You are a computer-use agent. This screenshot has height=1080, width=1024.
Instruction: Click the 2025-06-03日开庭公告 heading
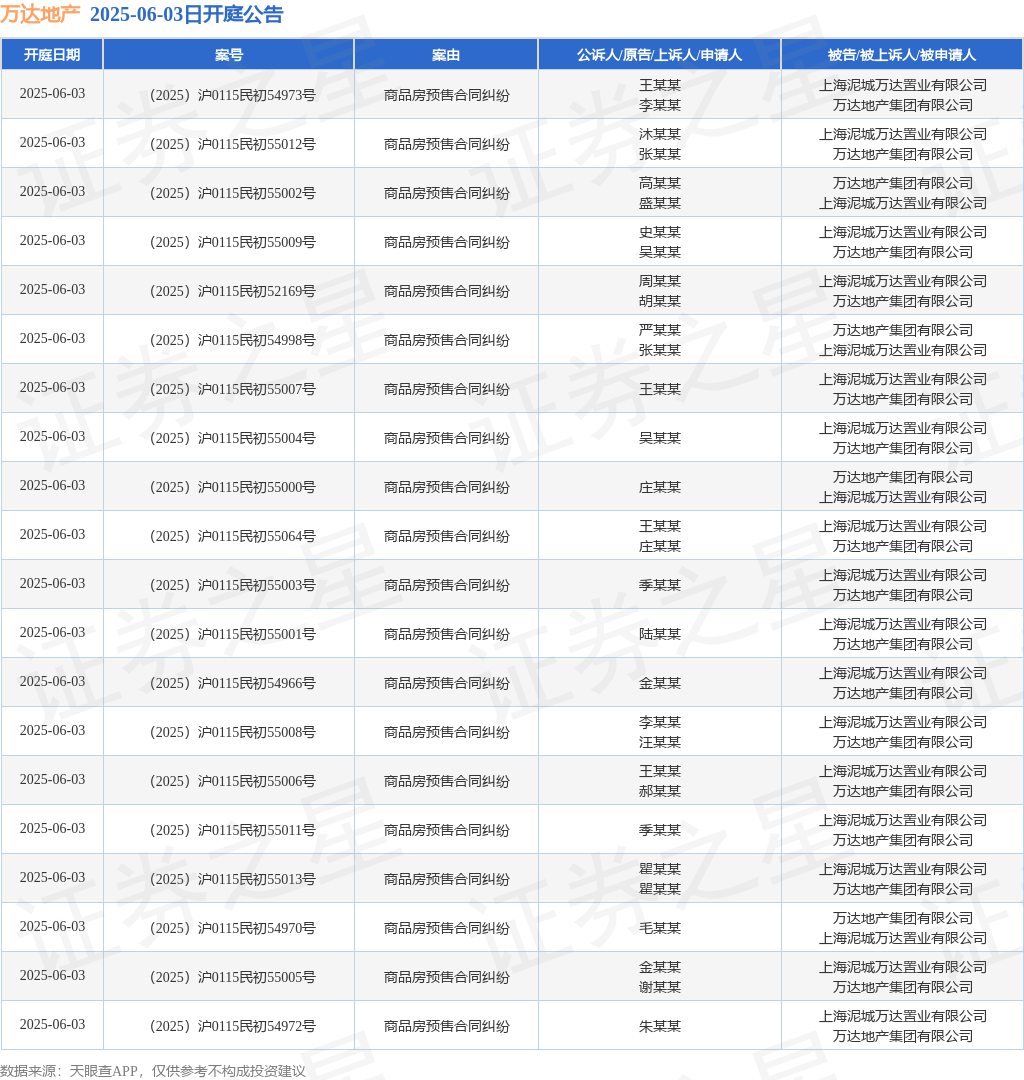187,14
